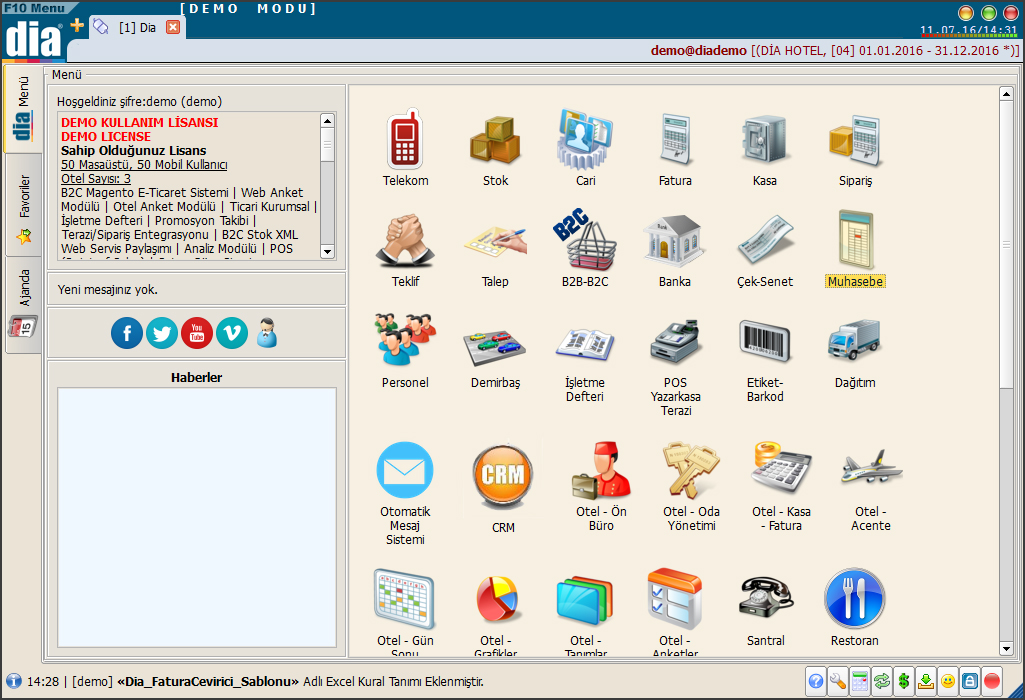The width and height of the screenshot is (1025, 700).
Task: Open settings via the wrench icon
Action: click(837, 682)
